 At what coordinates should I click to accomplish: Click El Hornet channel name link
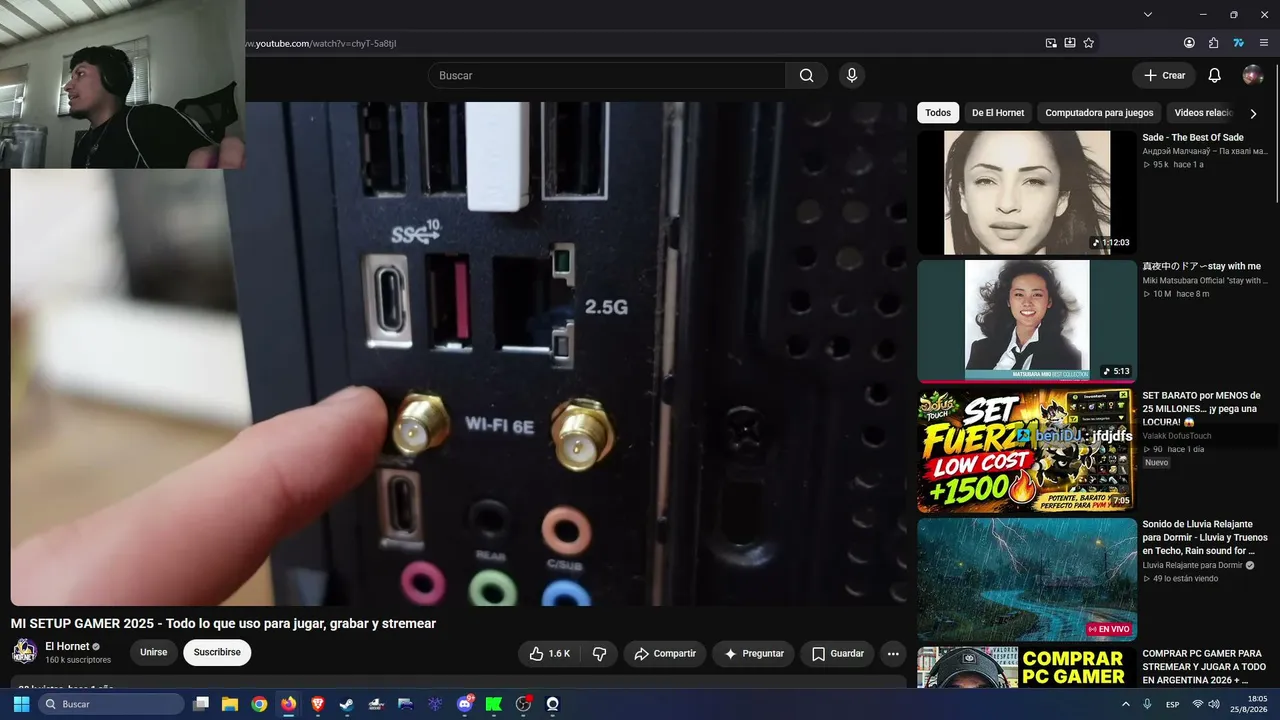point(67,646)
